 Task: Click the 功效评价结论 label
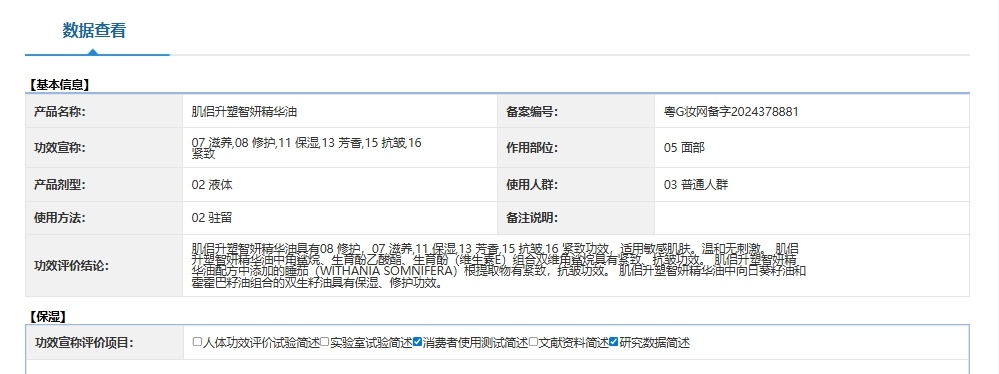click(x=71, y=266)
